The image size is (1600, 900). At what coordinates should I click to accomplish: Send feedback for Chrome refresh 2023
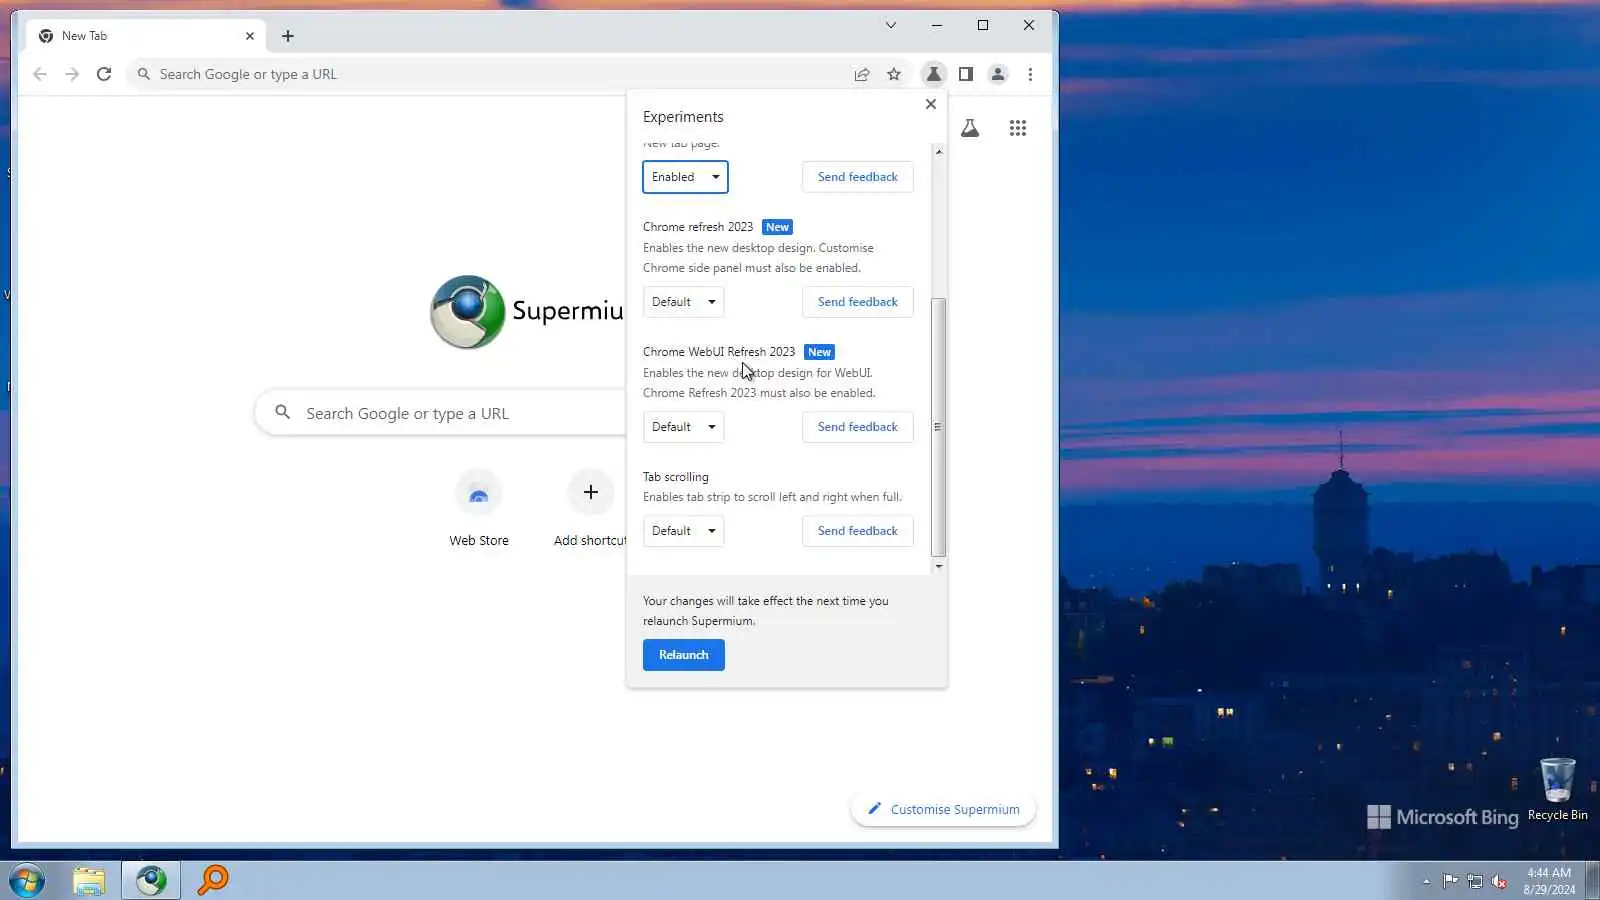858,302
